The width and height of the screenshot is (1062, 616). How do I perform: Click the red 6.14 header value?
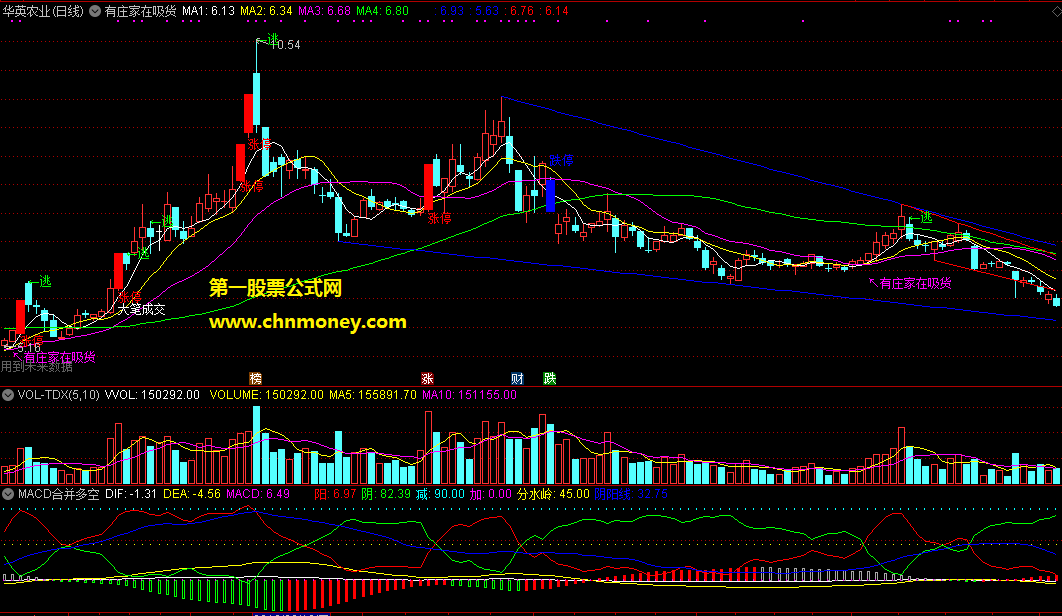point(556,11)
